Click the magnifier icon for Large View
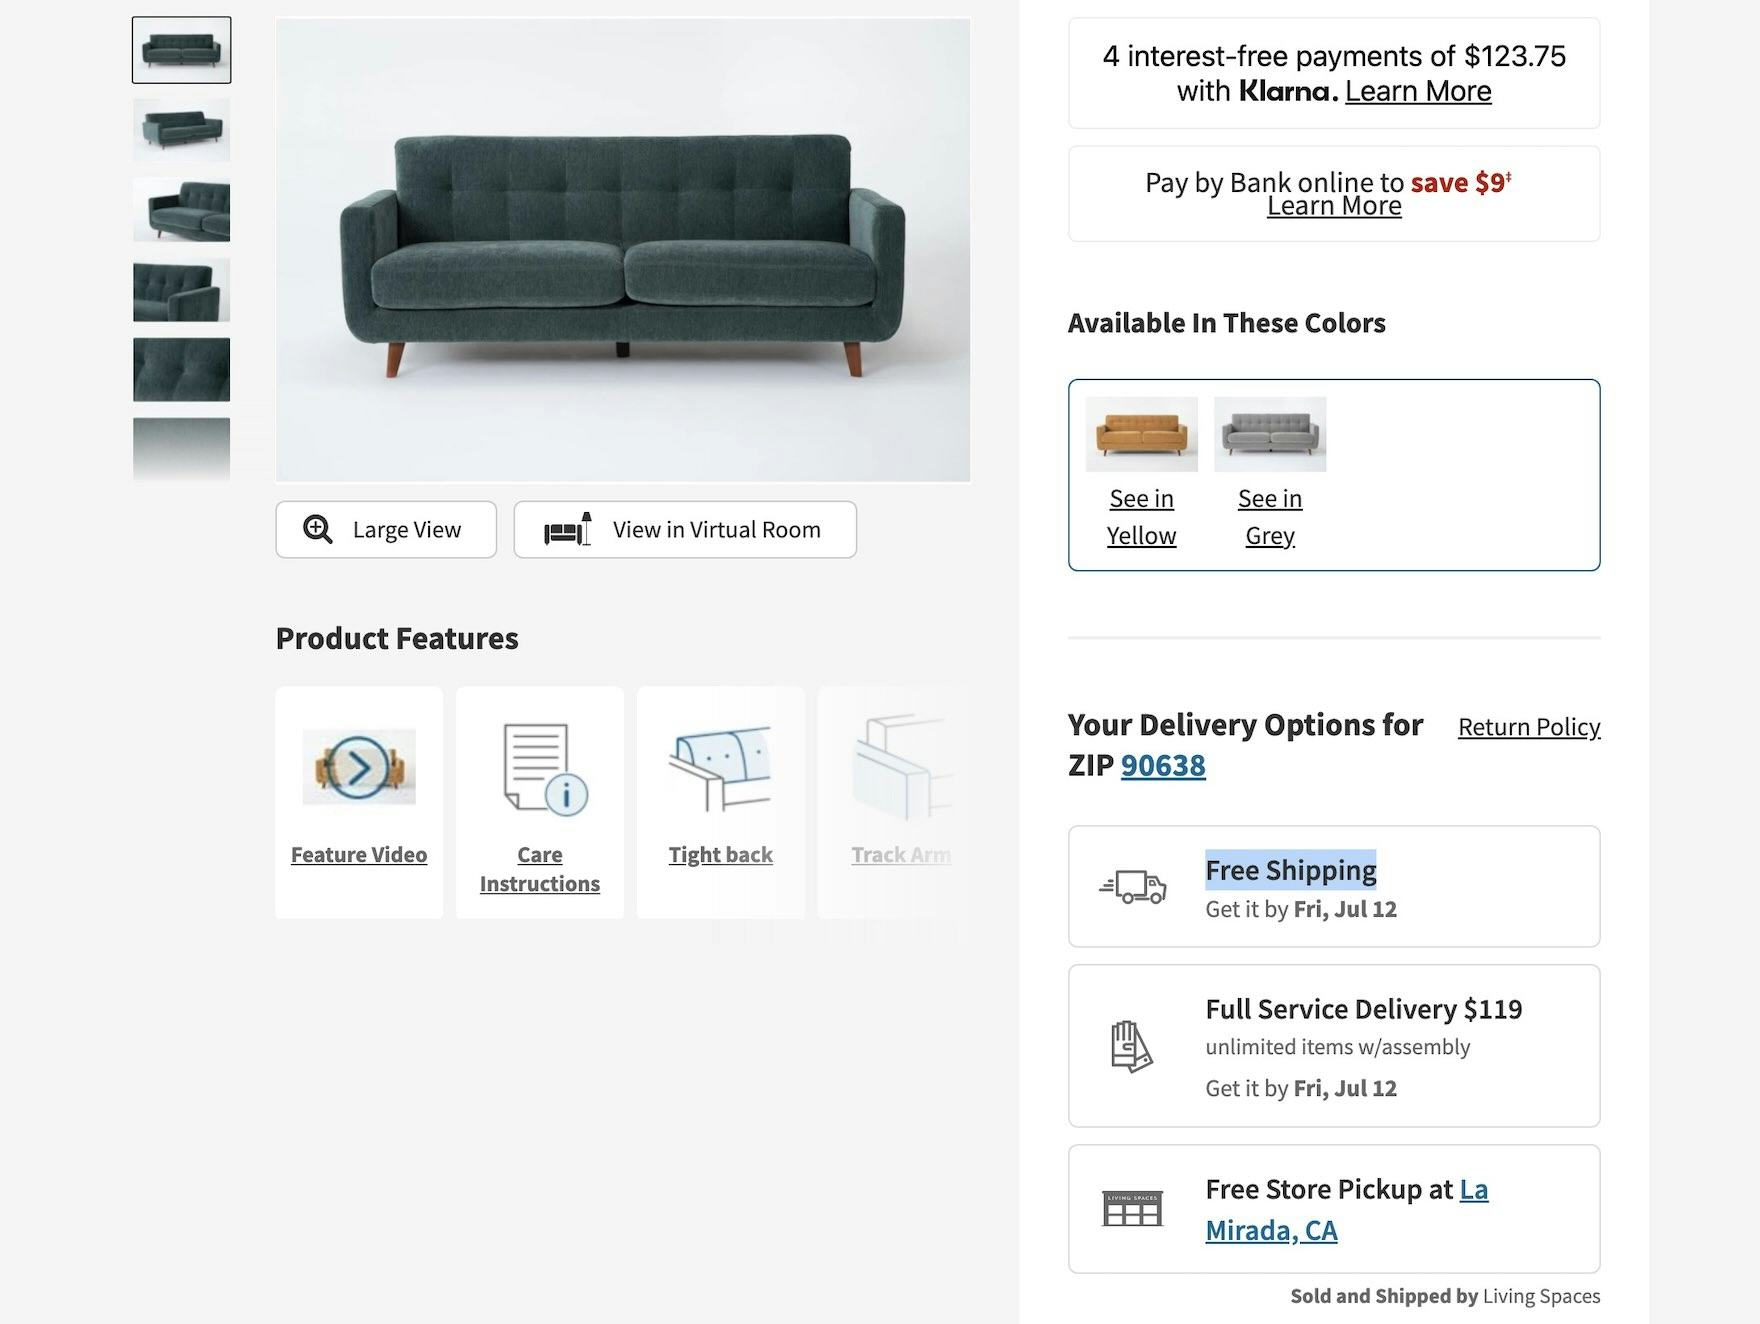 (318, 529)
